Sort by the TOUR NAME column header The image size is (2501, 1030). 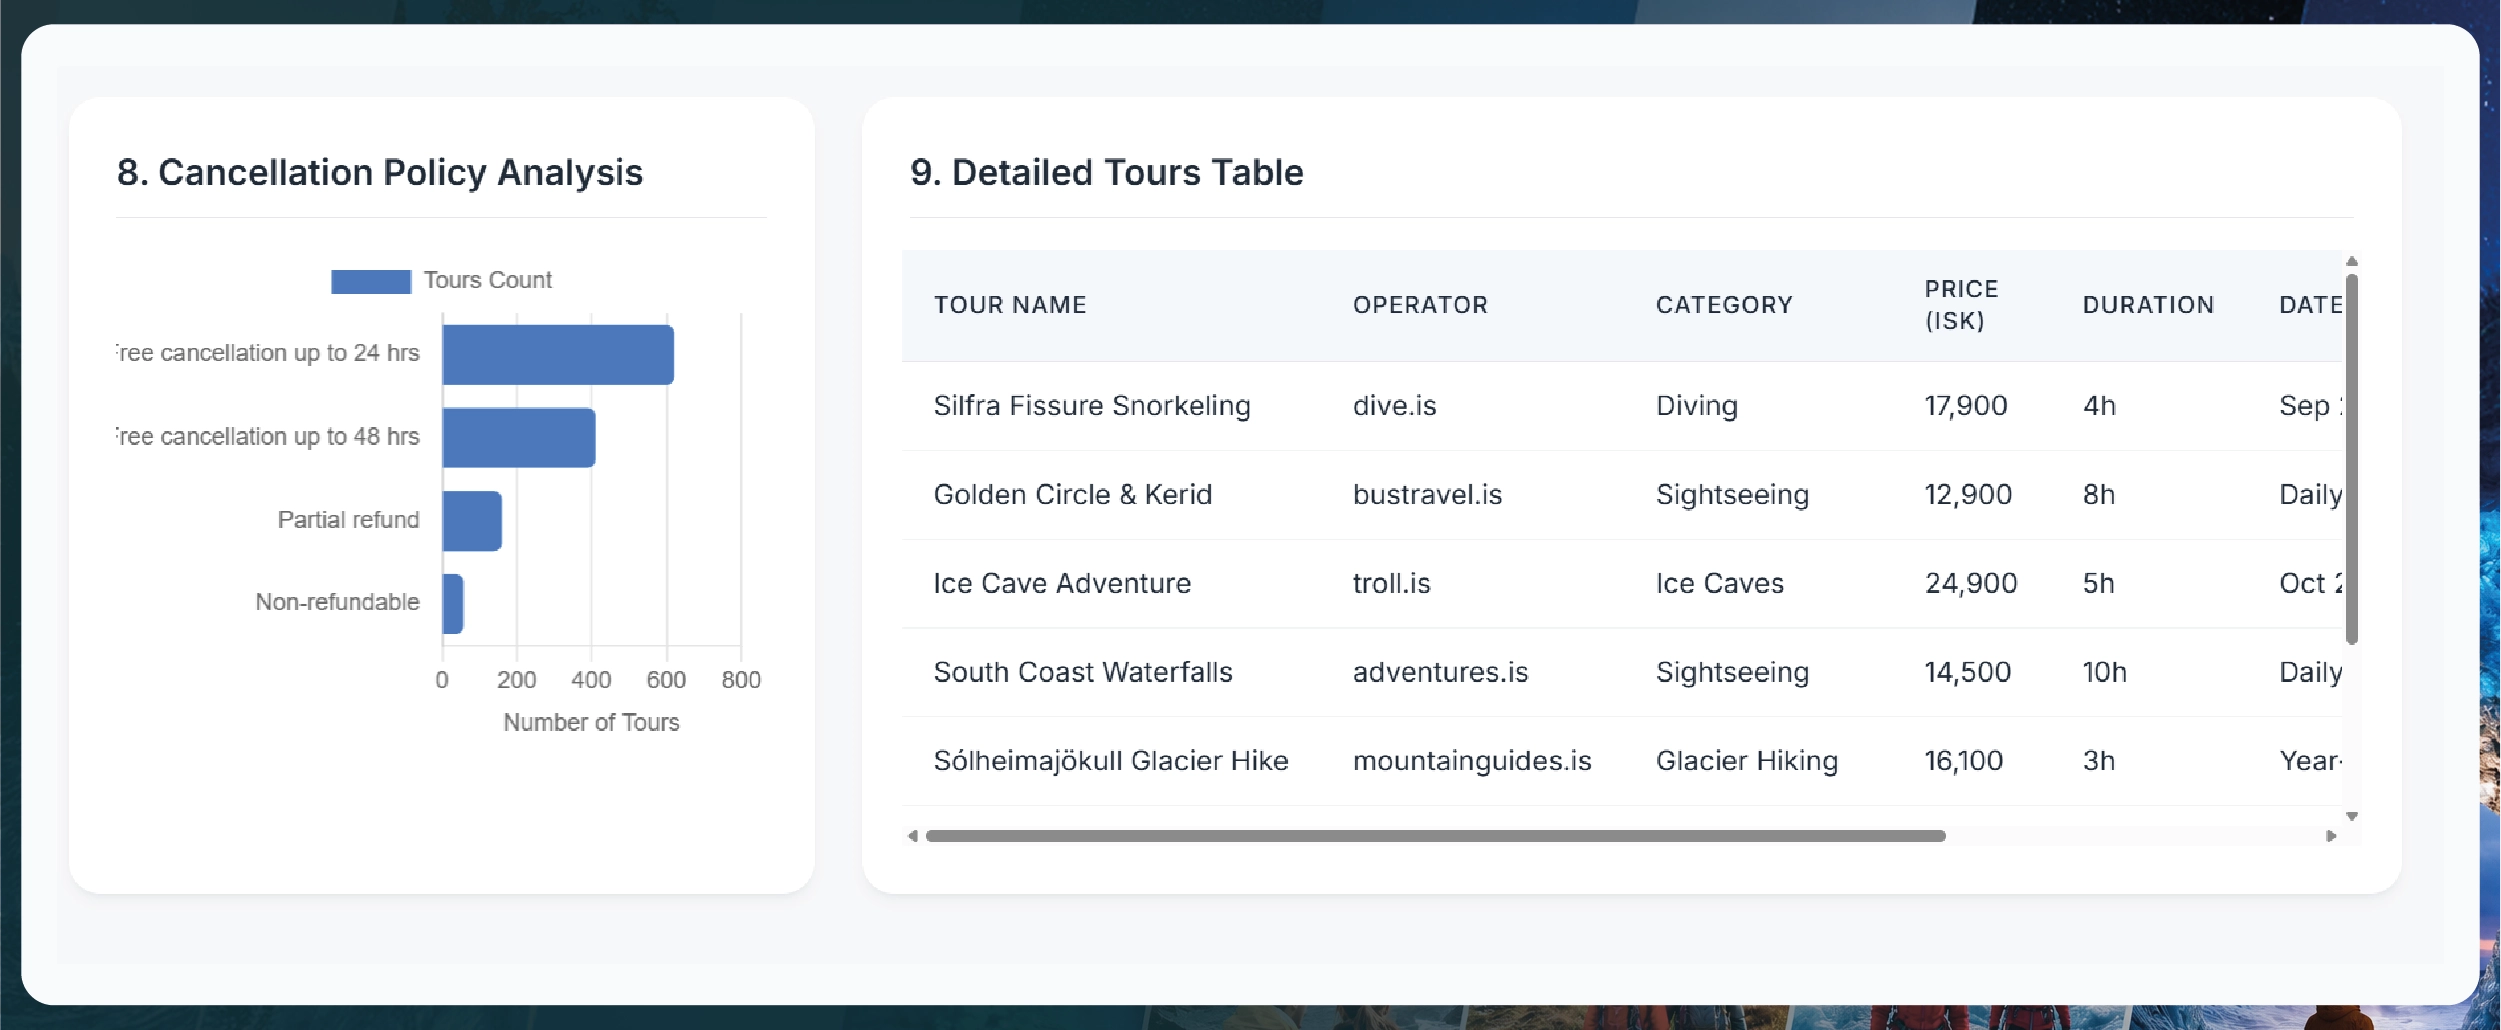pos(1010,305)
